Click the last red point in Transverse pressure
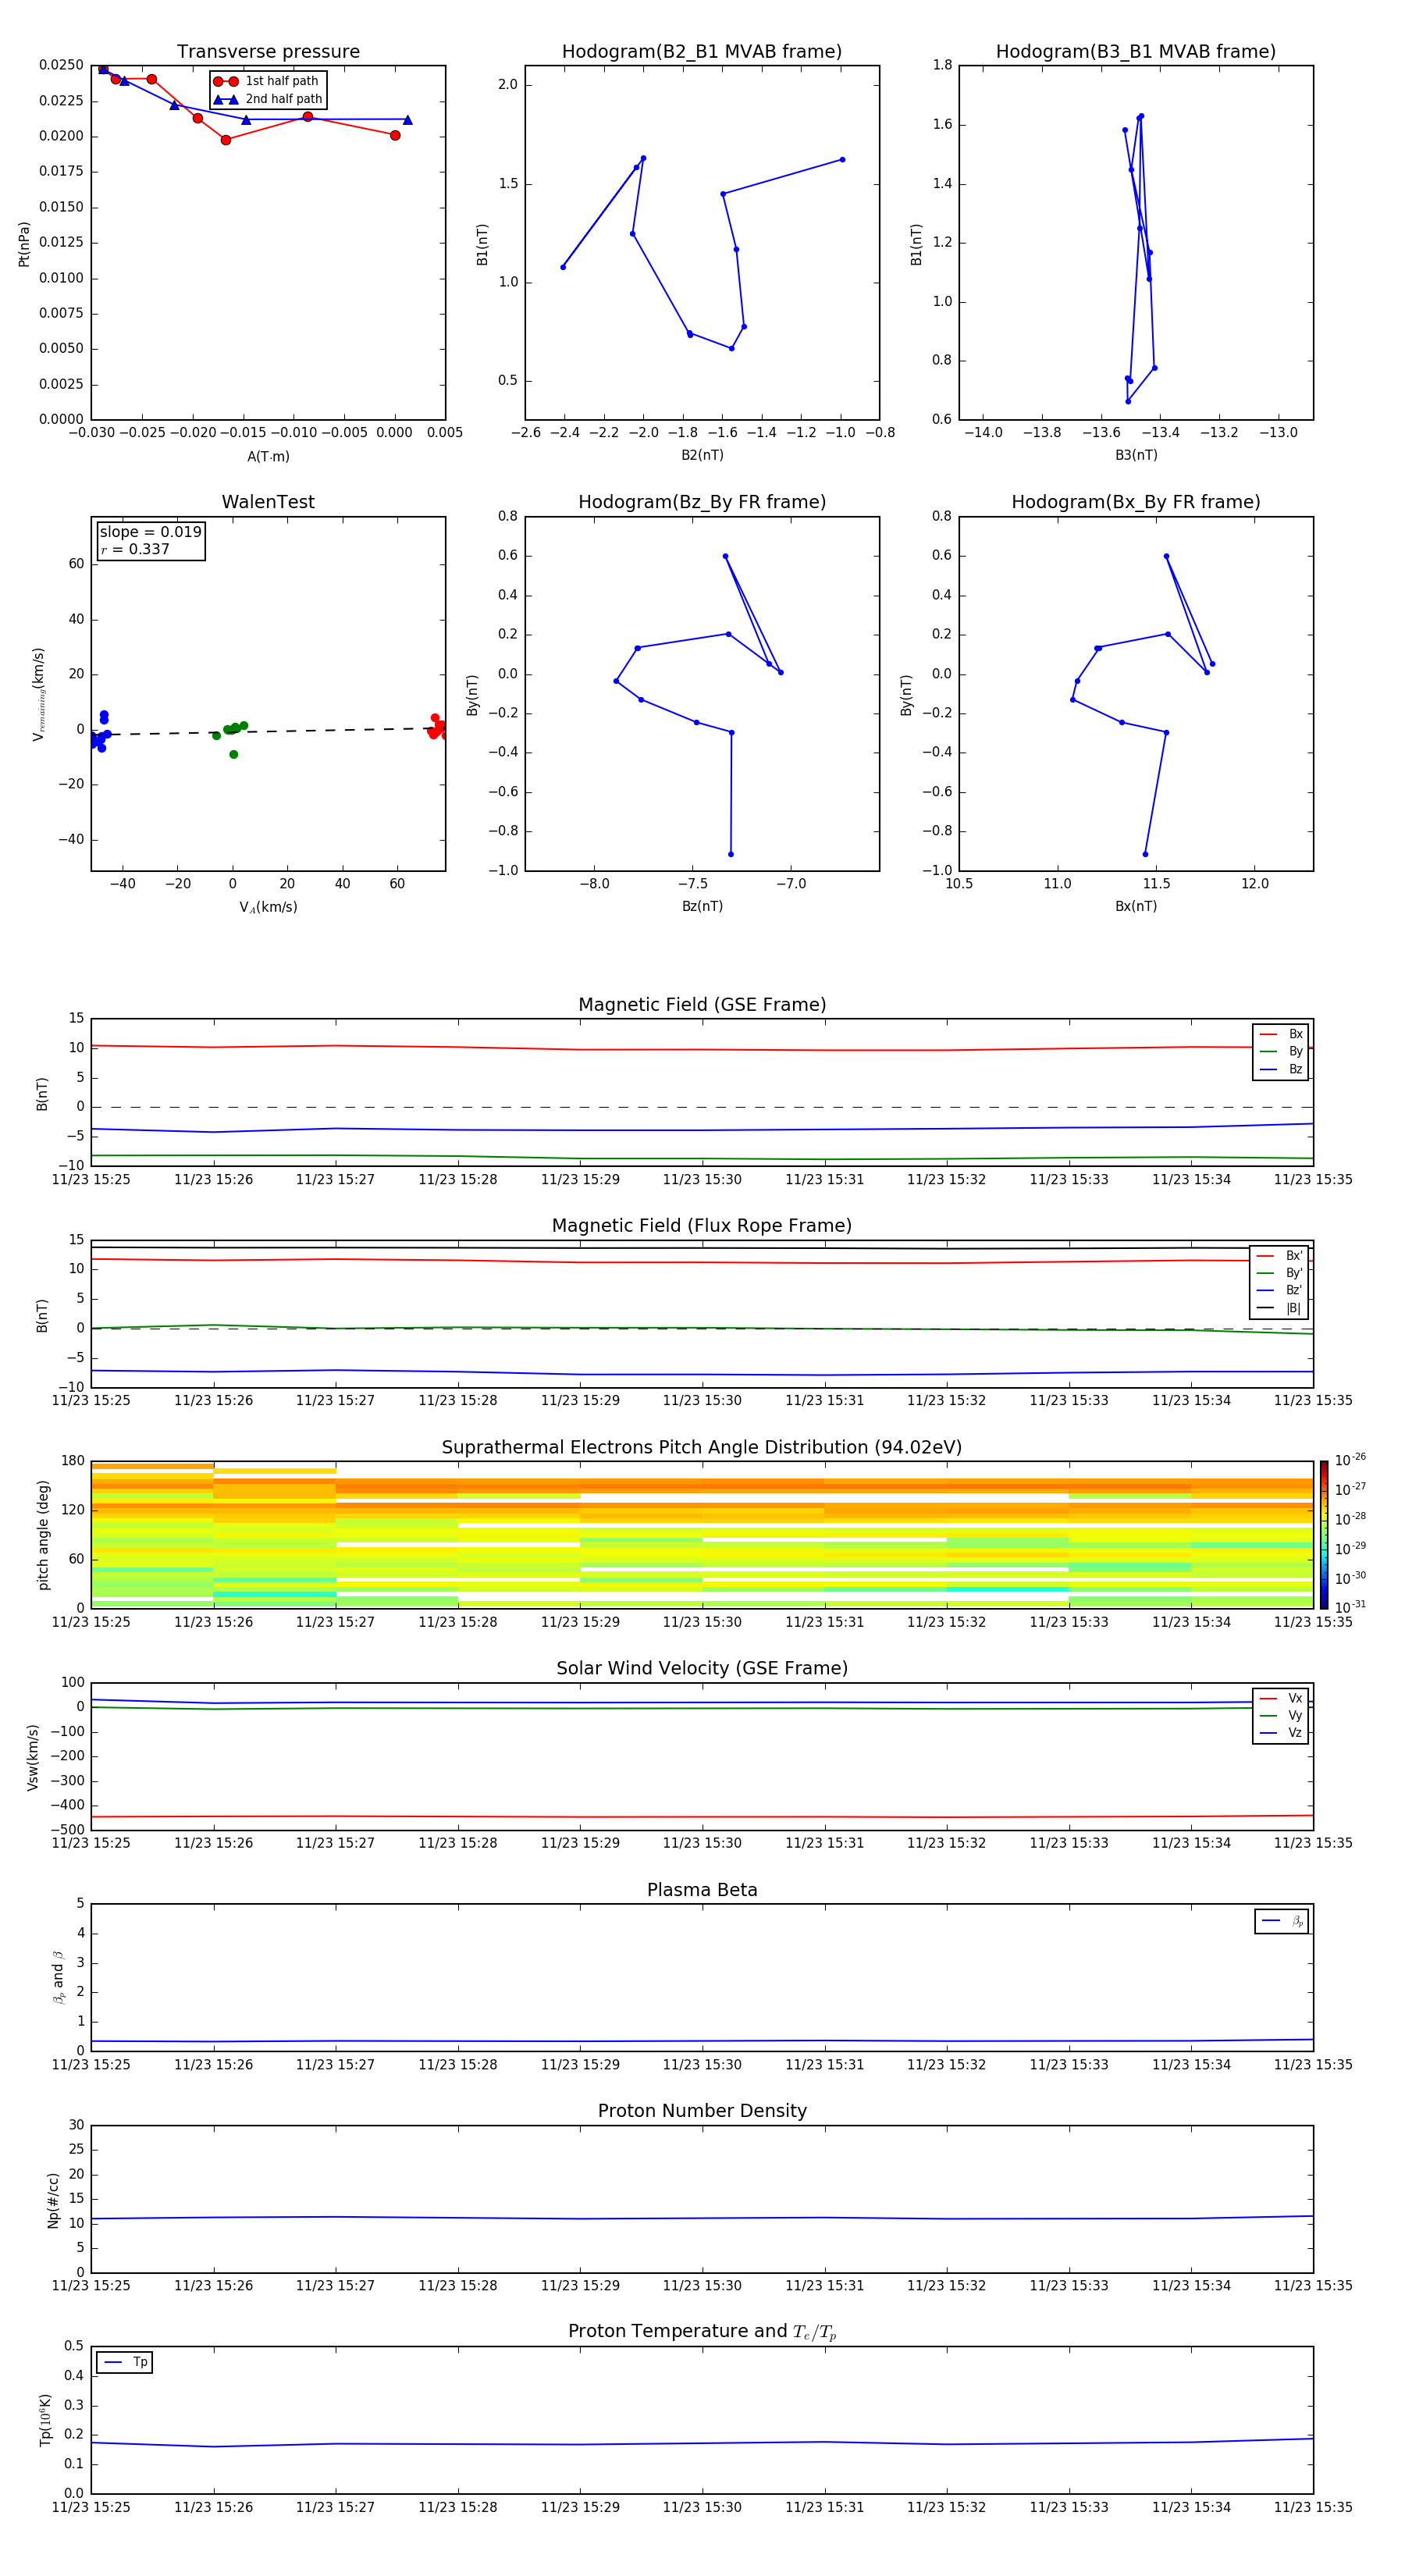 coord(395,135)
